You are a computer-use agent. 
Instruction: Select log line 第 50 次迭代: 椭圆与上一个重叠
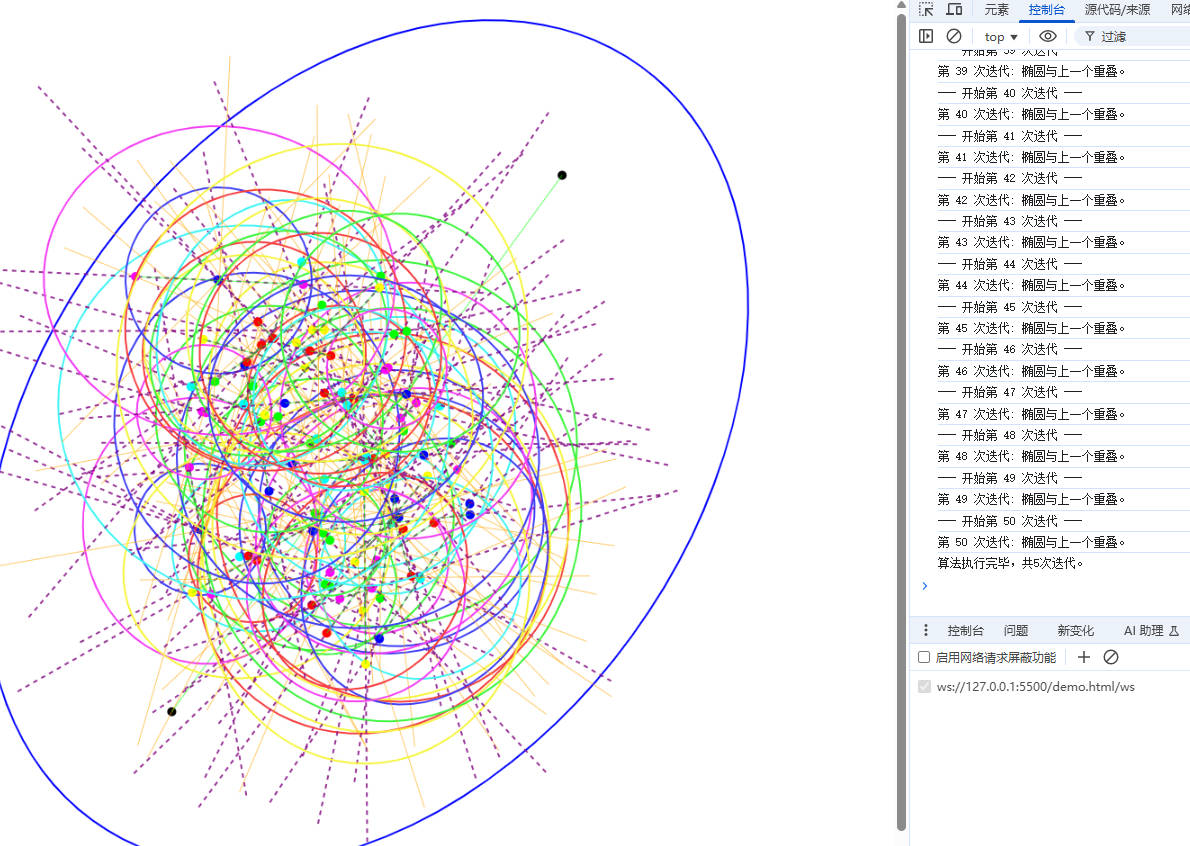(x=1031, y=542)
